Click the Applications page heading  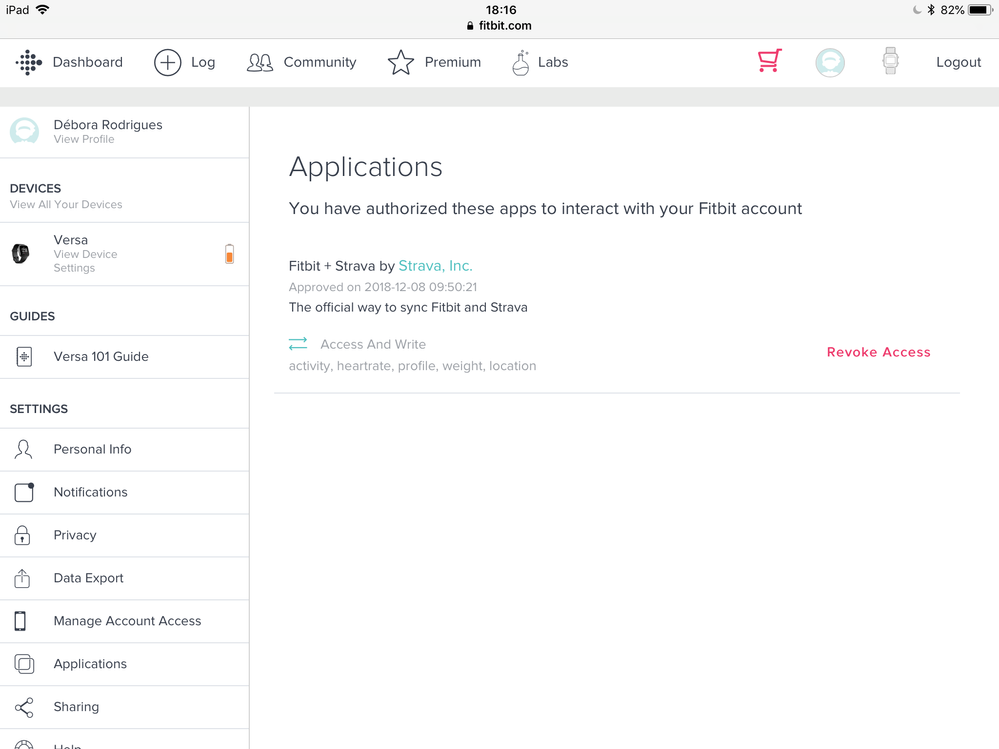(x=366, y=168)
